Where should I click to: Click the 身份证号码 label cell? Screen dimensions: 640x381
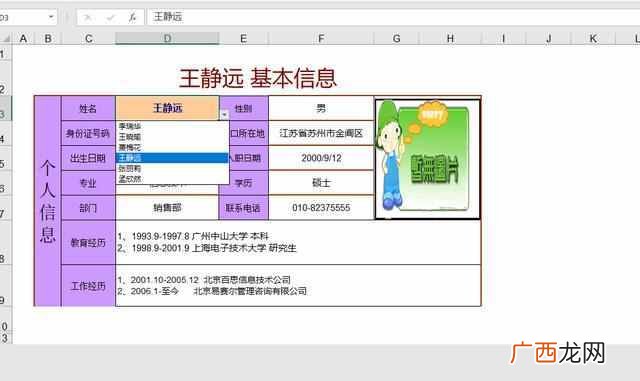coord(88,133)
